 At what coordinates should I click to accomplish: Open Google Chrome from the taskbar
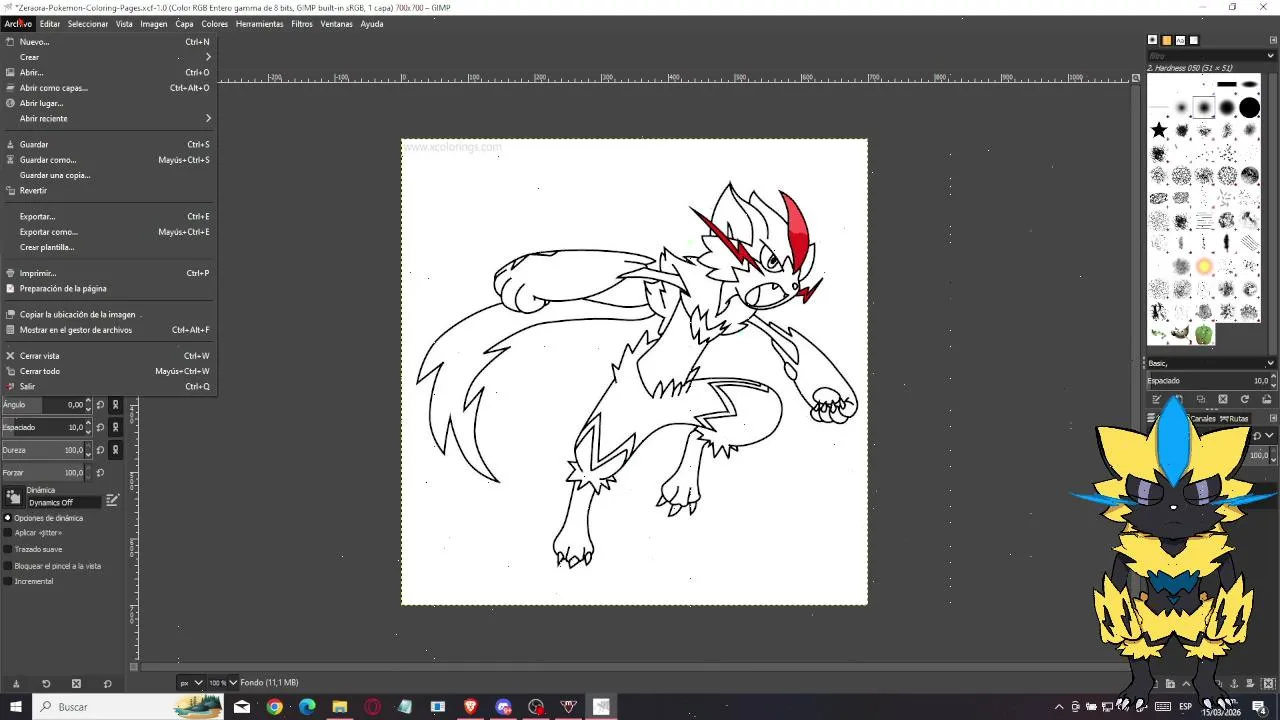point(274,707)
